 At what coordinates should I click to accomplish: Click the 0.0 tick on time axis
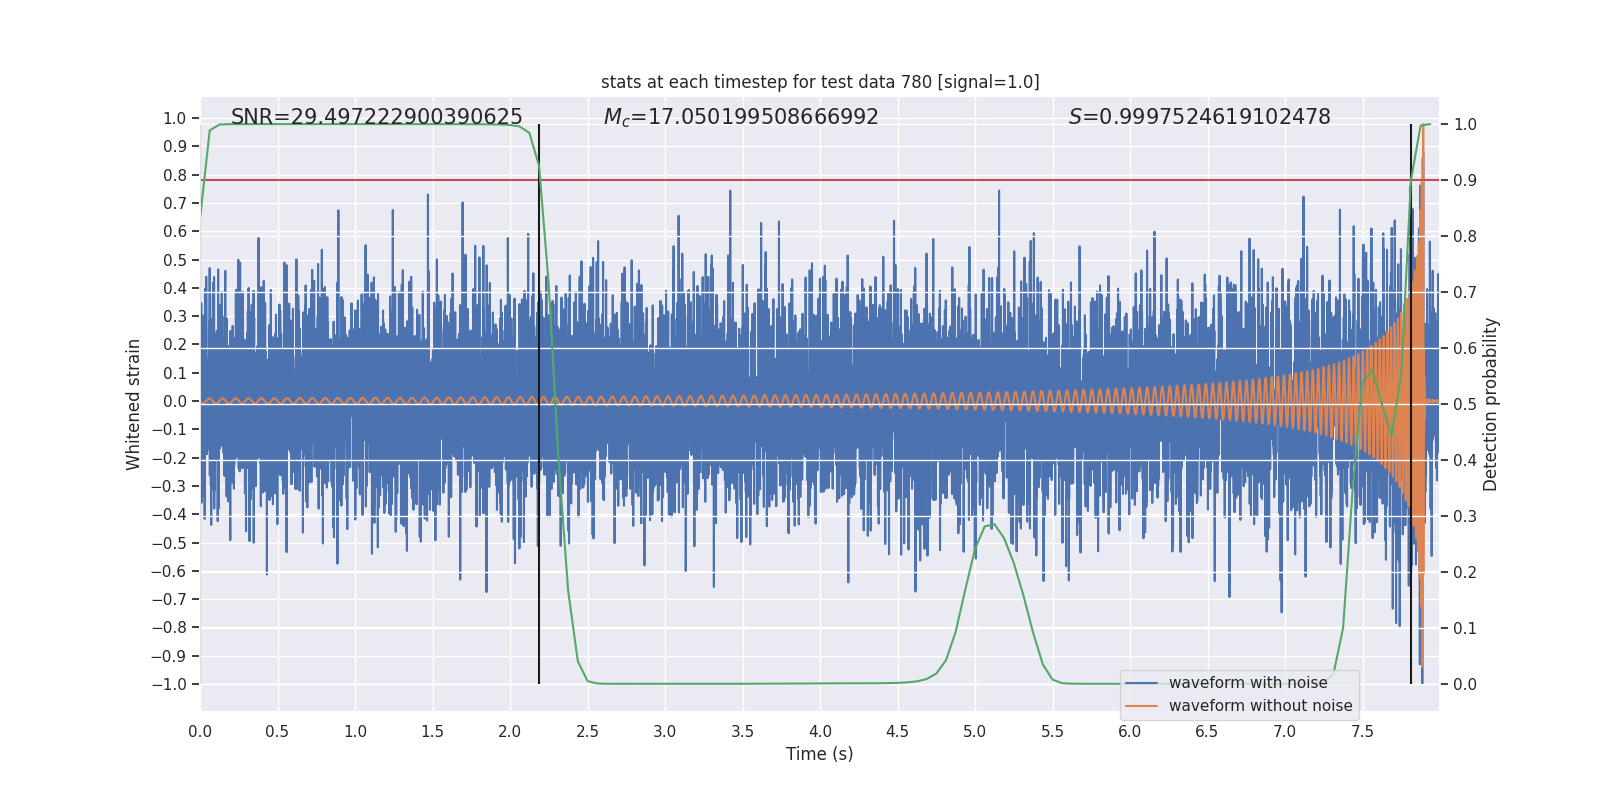coord(200,731)
